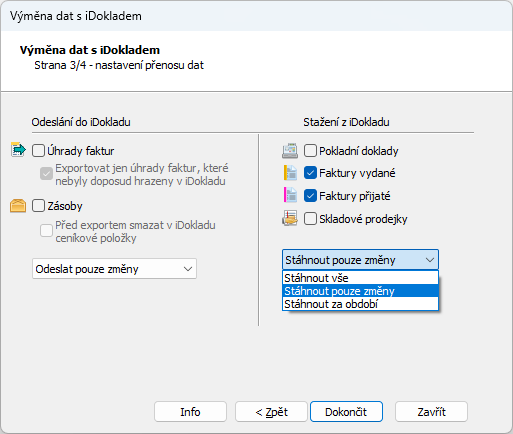Open the Odeslat pouze změny dropdown
This screenshot has width=513, height=434.
click(114, 269)
